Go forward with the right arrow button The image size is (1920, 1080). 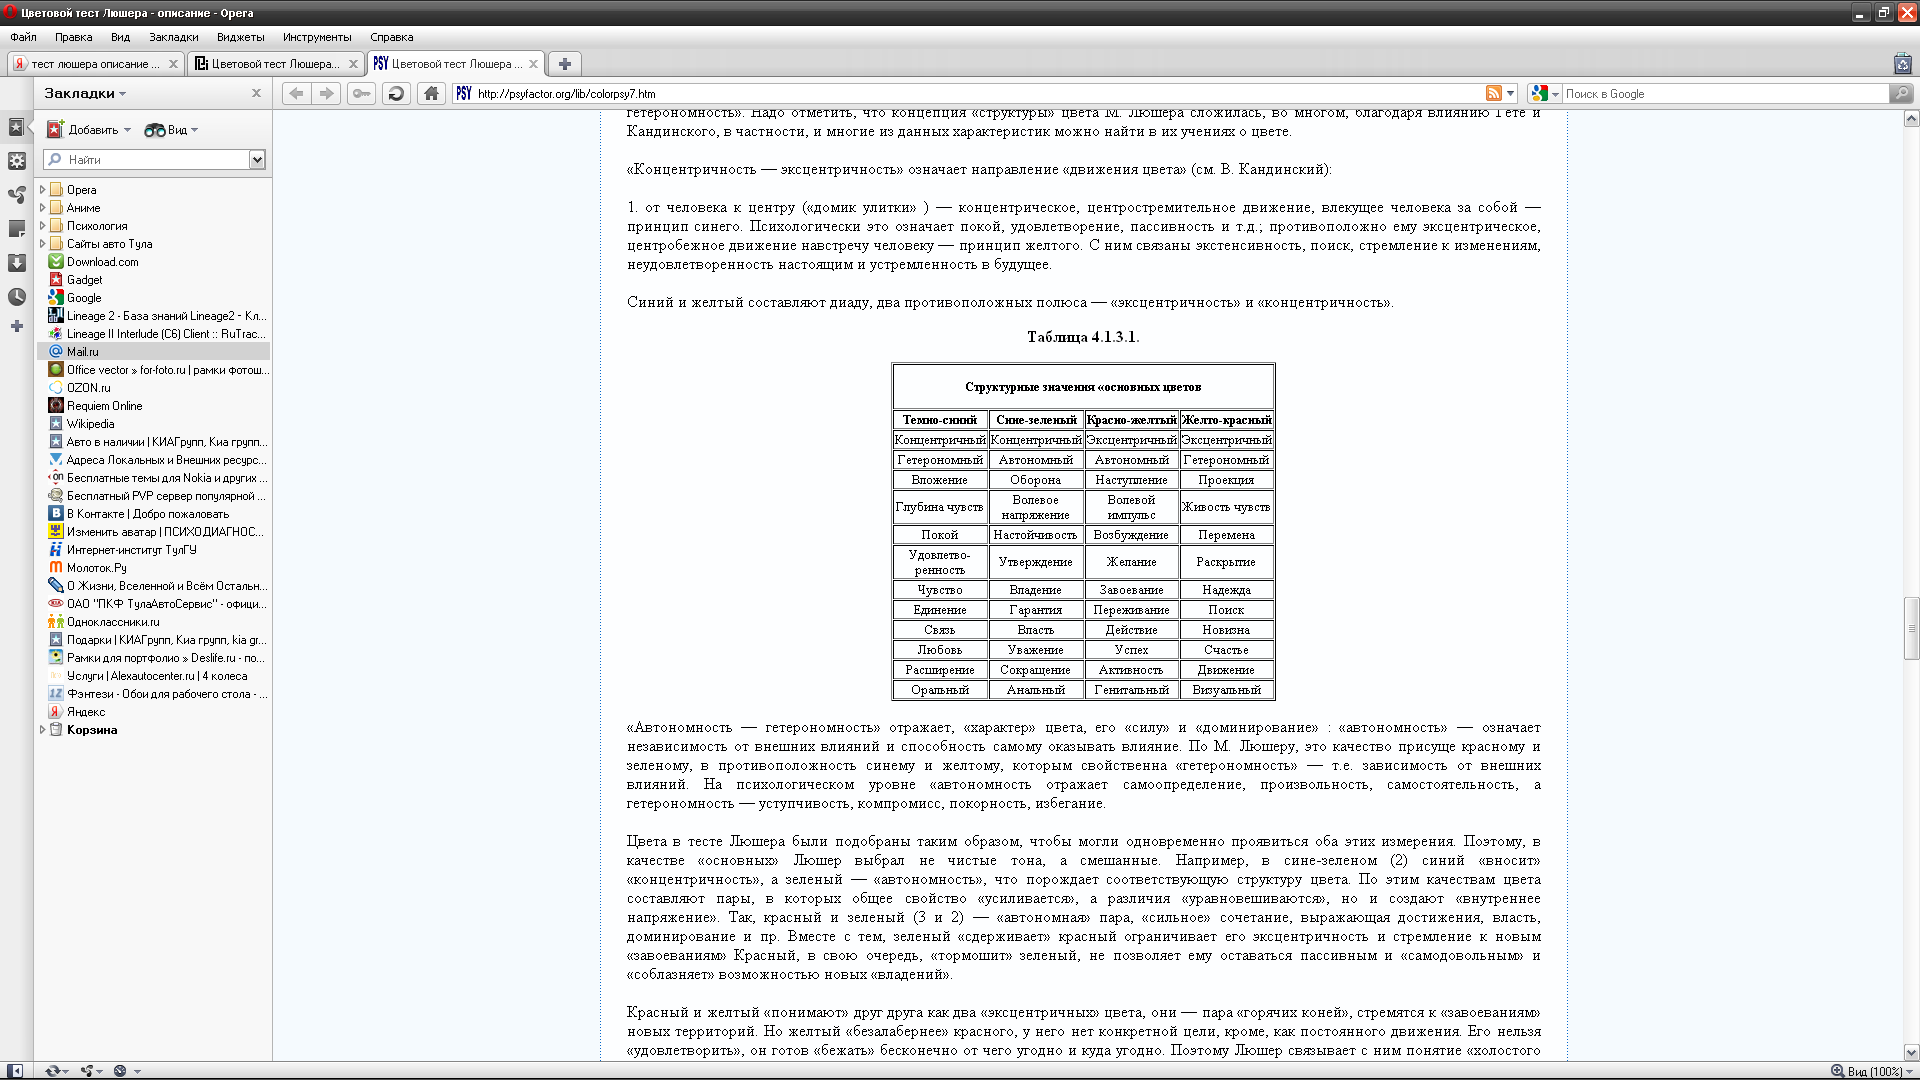click(x=326, y=93)
